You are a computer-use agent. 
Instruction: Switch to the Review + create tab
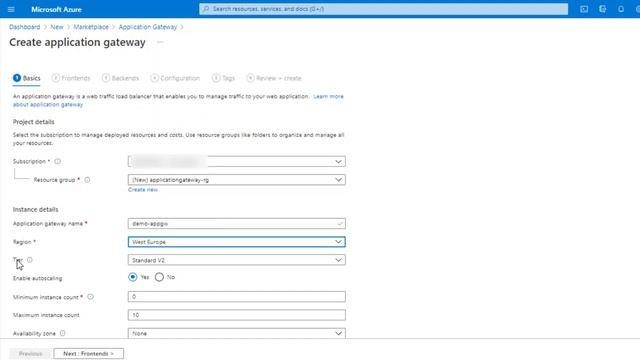point(274,78)
